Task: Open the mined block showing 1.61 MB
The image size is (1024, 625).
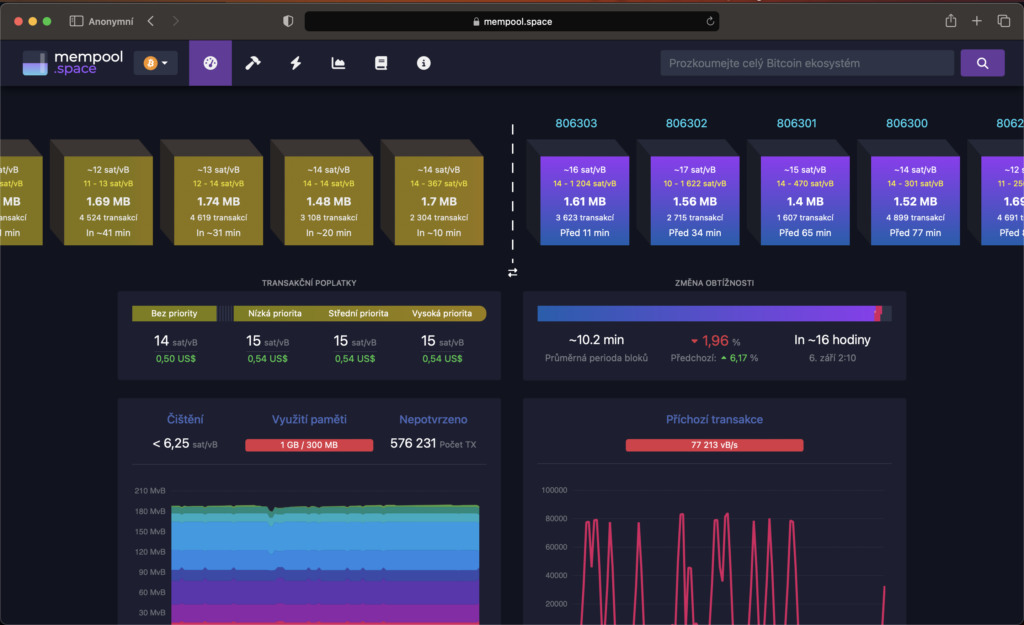Action: click(x=584, y=200)
